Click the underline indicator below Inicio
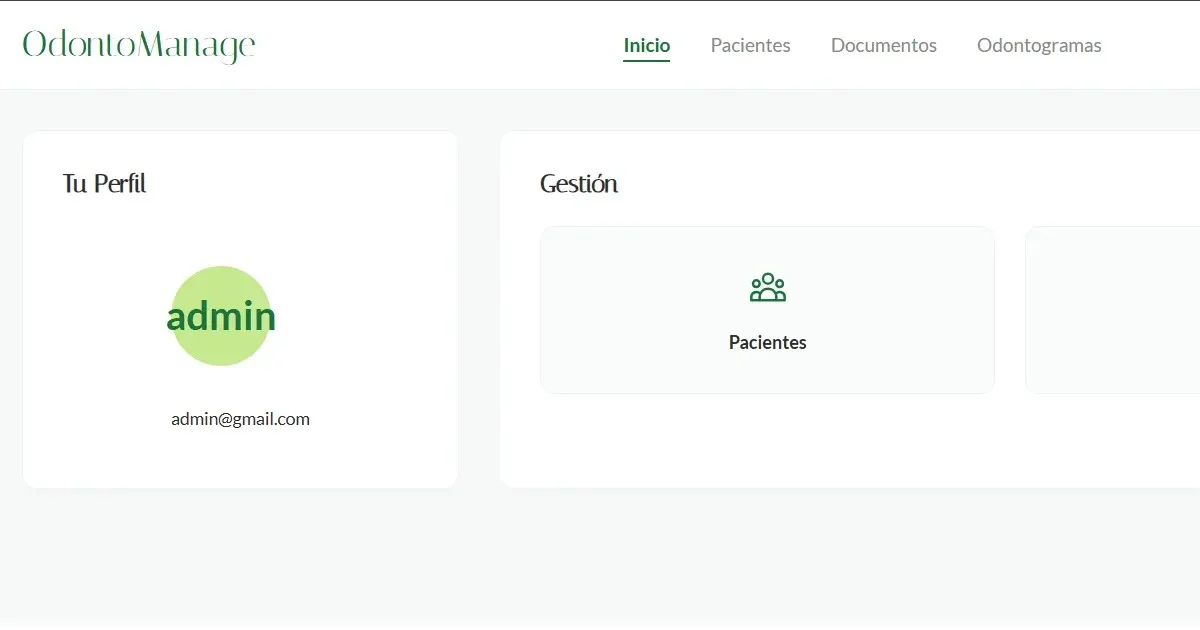This screenshot has width=1200, height=630. coord(646,62)
